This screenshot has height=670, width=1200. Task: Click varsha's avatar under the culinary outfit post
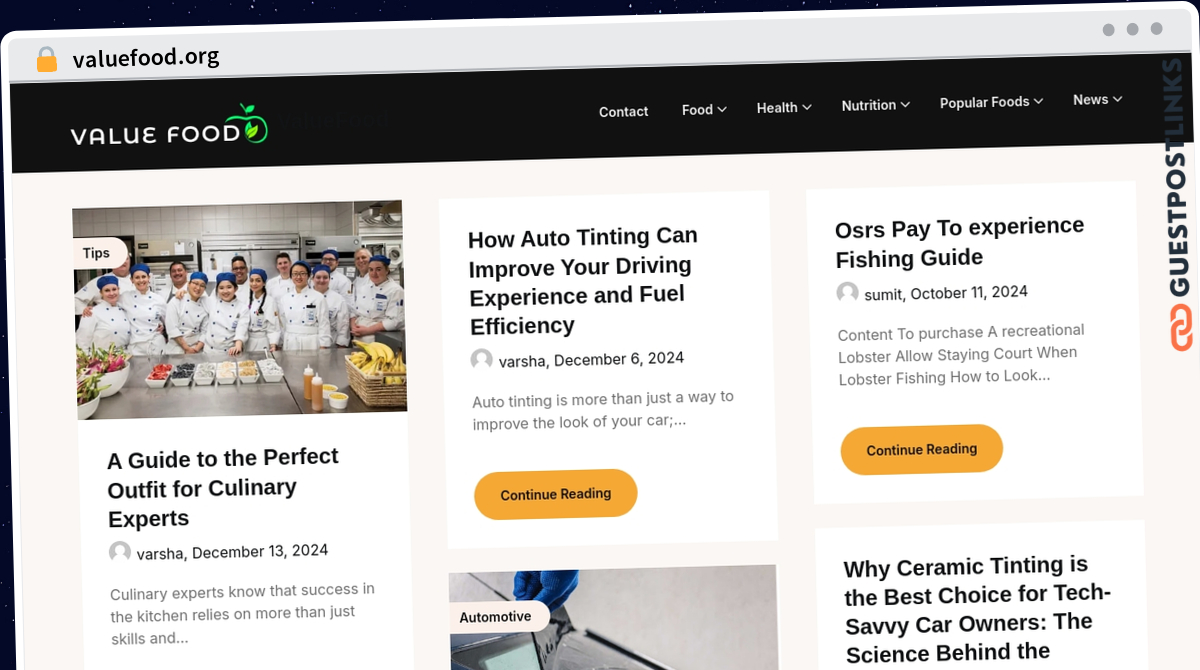[x=120, y=552]
